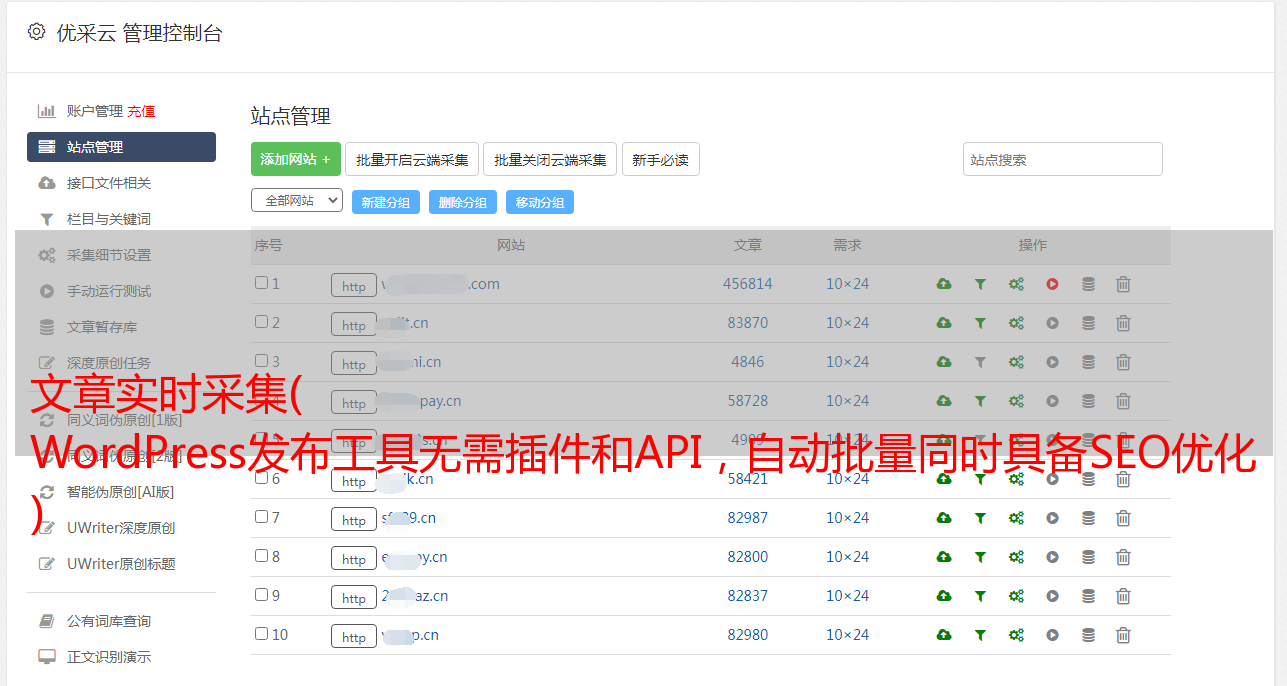Go to 手动运行测试 in the sidebar
The width and height of the screenshot is (1287, 686).
point(109,291)
